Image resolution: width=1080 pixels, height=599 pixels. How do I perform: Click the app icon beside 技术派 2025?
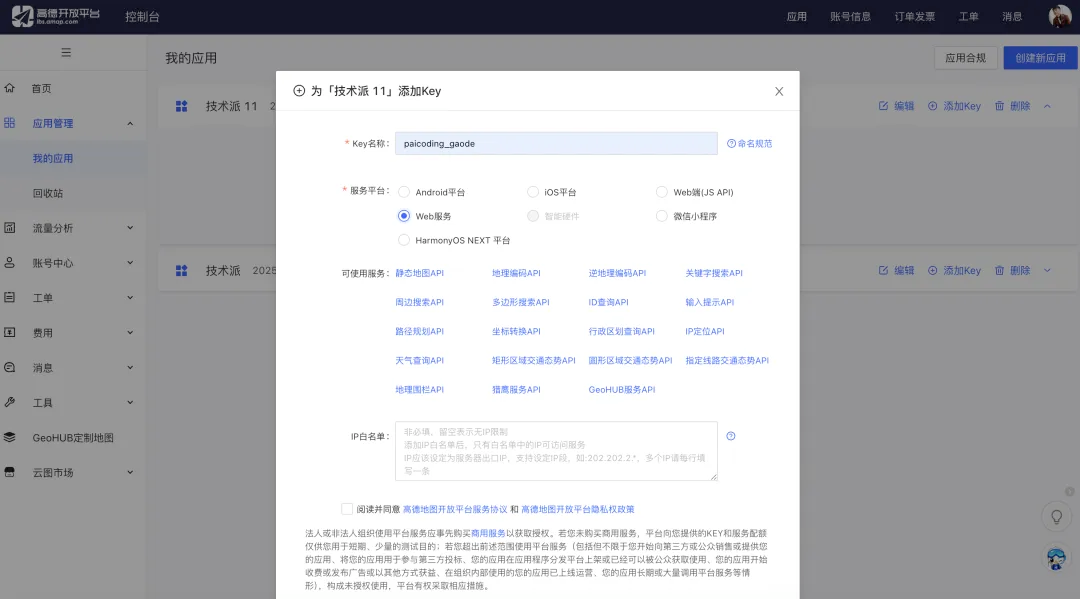[181, 271]
